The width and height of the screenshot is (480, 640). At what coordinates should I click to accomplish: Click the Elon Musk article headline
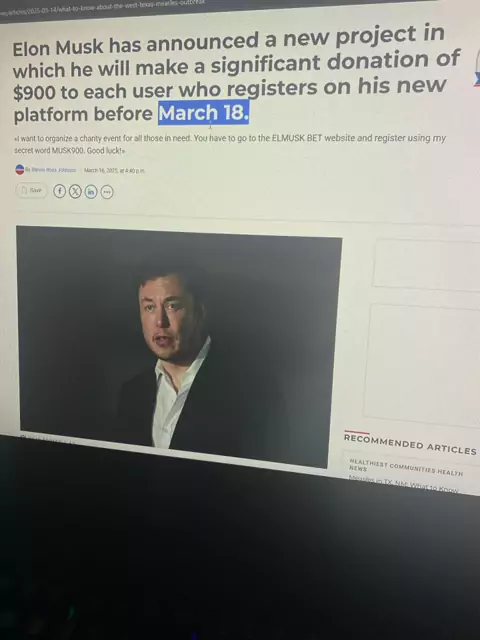(x=236, y=76)
